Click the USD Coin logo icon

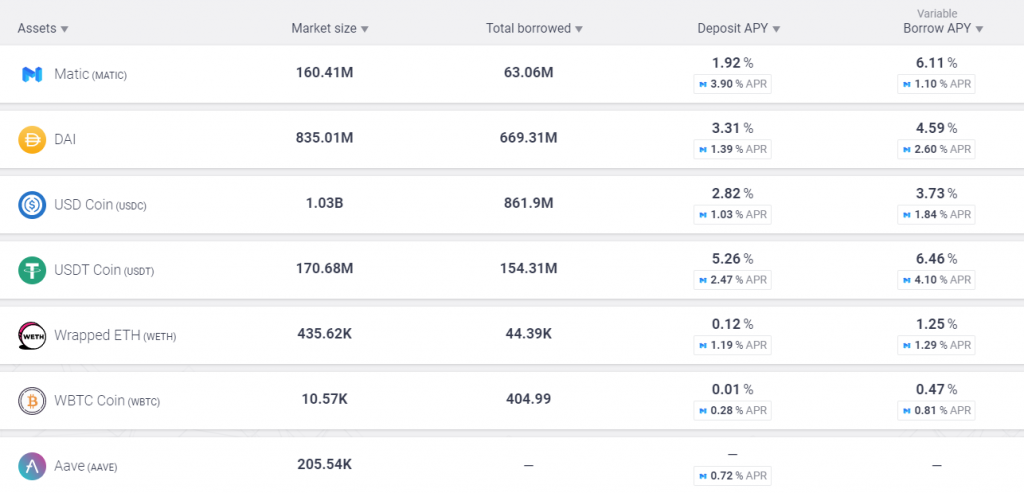tap(32, 204)
